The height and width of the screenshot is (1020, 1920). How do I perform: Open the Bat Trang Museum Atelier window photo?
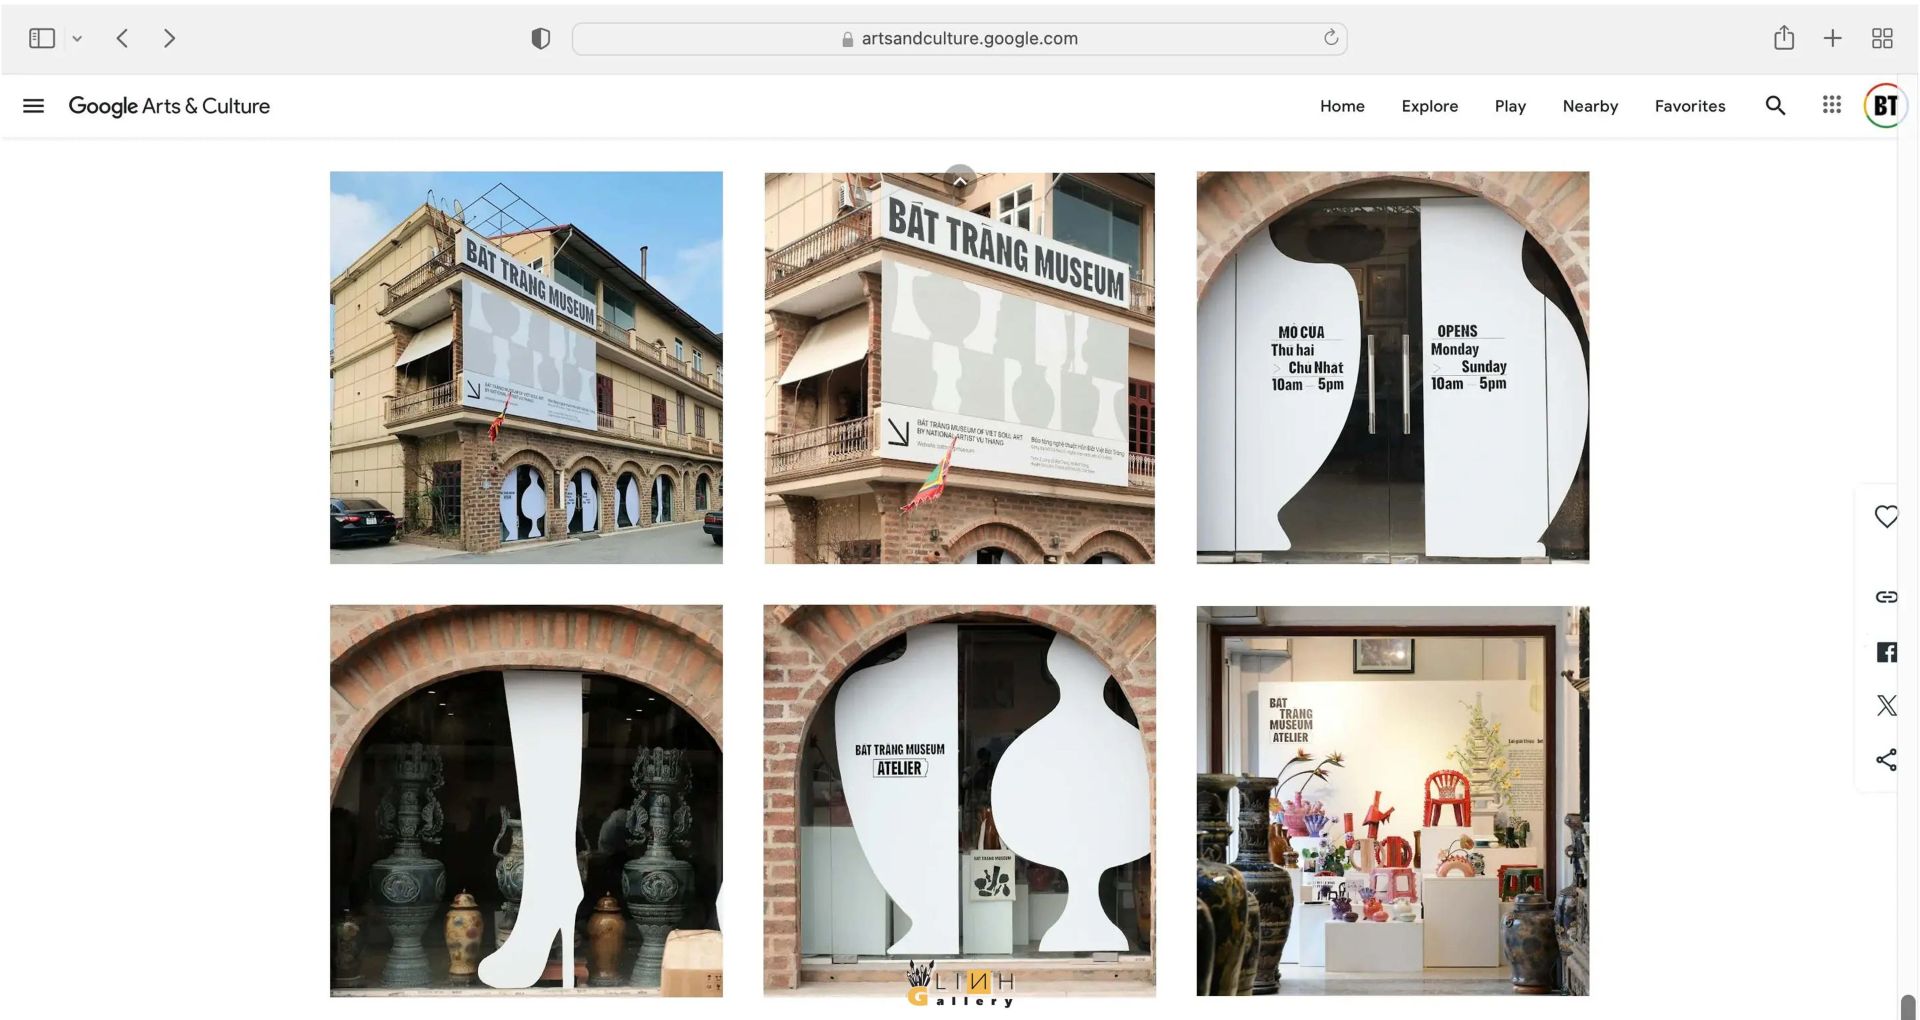tap(959, 800)
